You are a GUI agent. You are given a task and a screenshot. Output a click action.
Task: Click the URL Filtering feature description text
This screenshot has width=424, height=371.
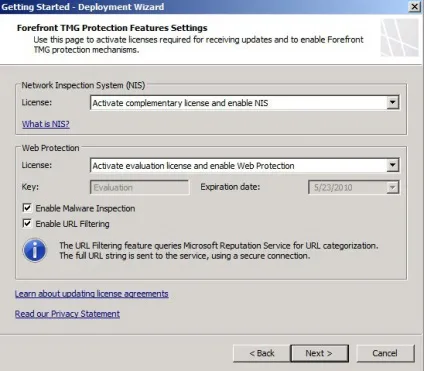pos(219,251)
